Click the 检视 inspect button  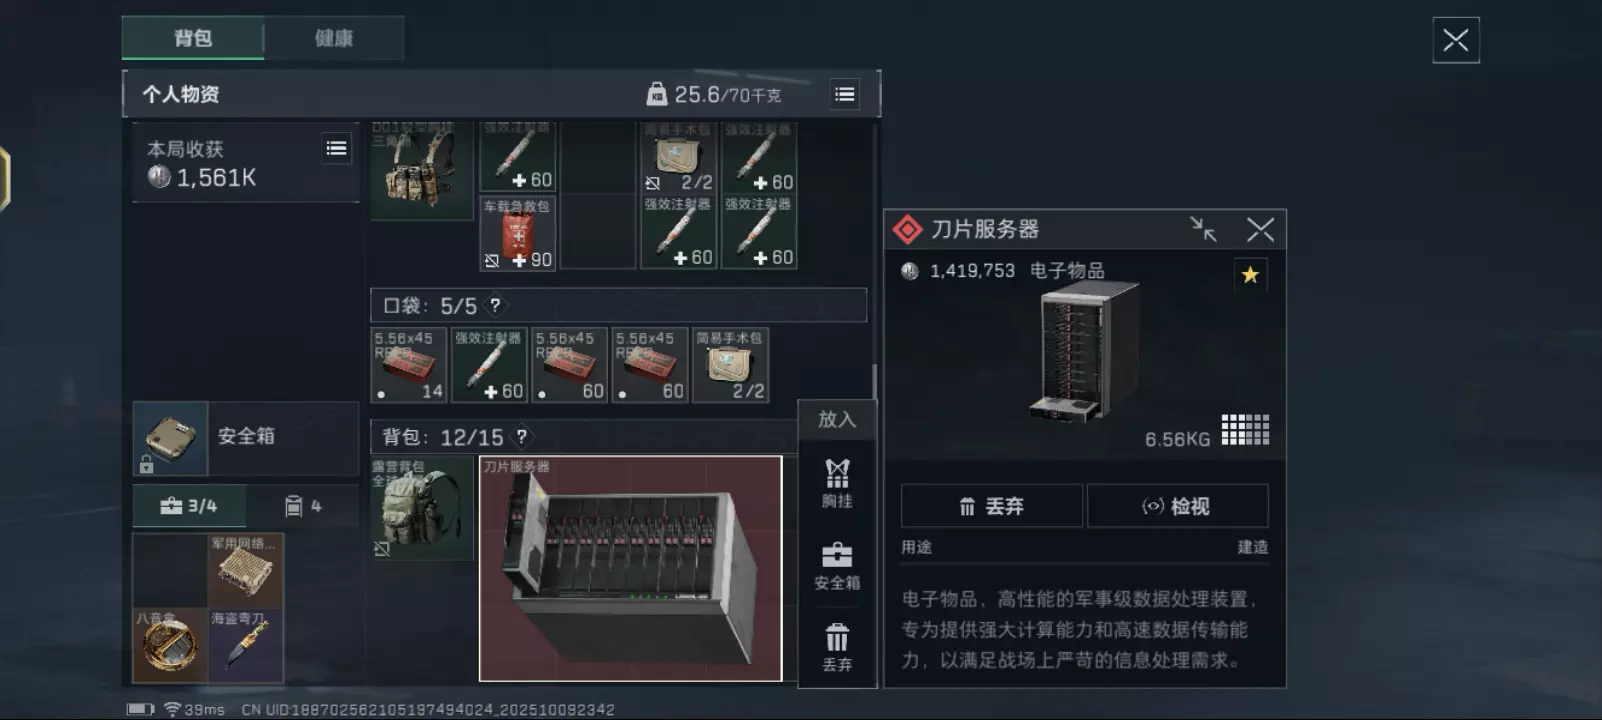(x=1177, y=506)
